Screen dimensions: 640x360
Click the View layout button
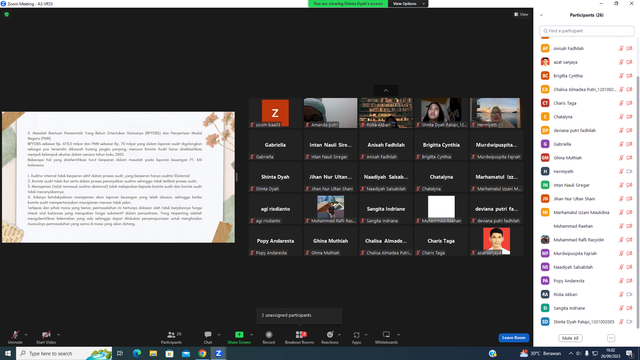[x=521, y=14]
